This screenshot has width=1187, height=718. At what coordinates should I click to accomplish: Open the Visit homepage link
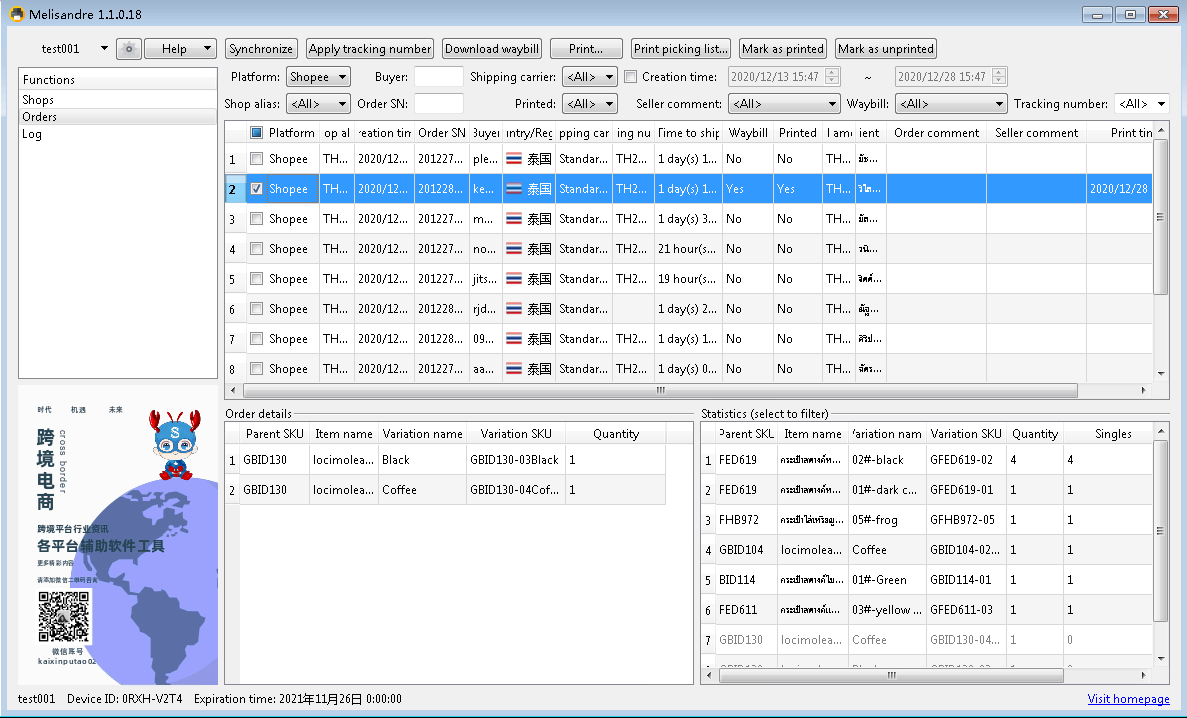tap(1128, 698)
